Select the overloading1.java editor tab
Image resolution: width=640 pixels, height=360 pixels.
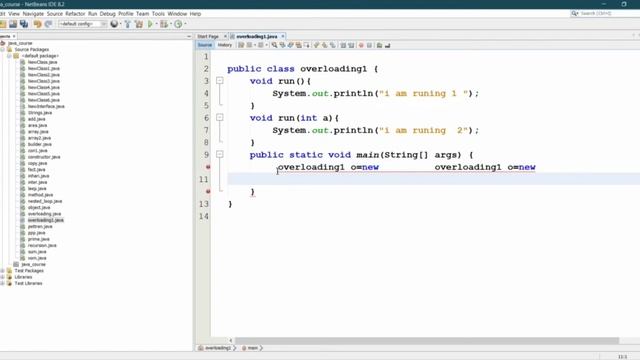pyautogui.click(x=257, y=36)
